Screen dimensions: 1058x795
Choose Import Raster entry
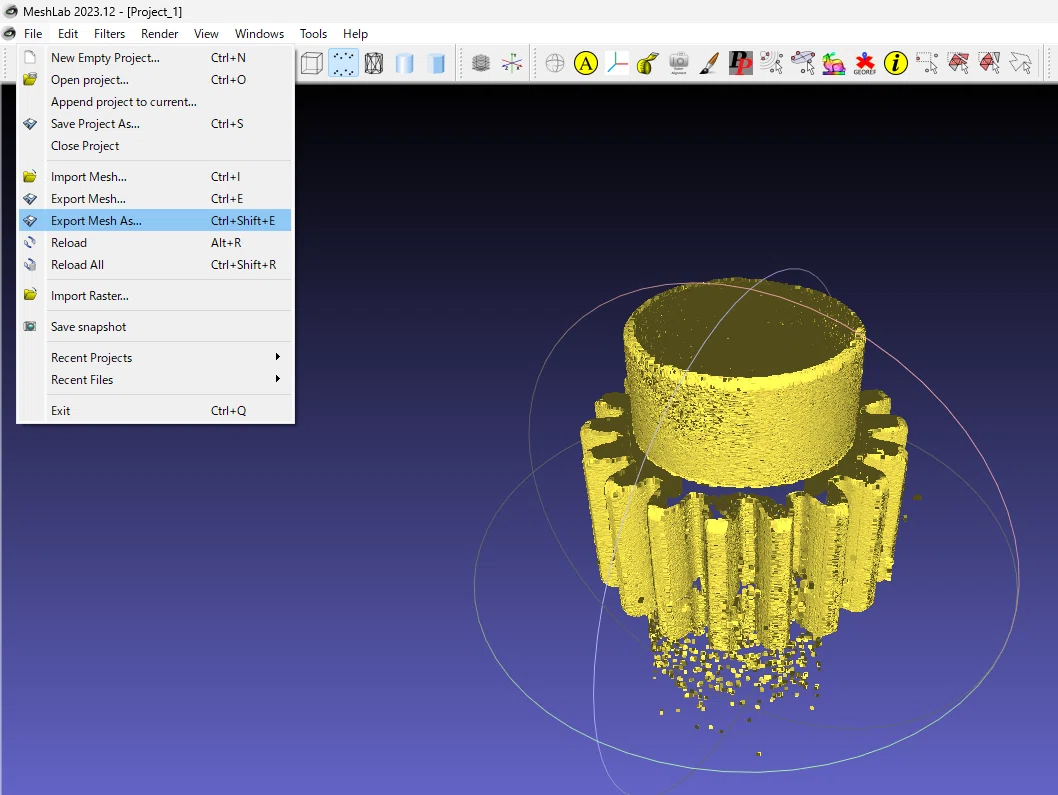(x=155, y=296)
